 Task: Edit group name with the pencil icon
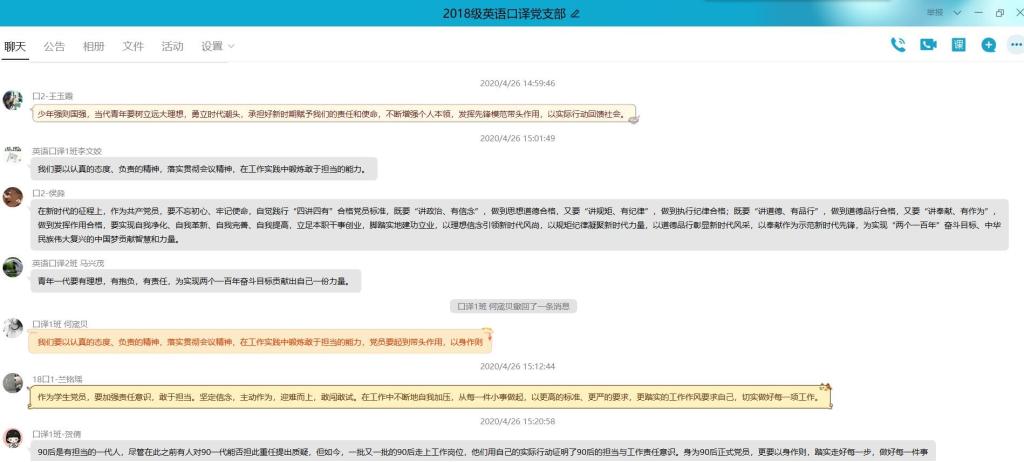click(575, 14)
